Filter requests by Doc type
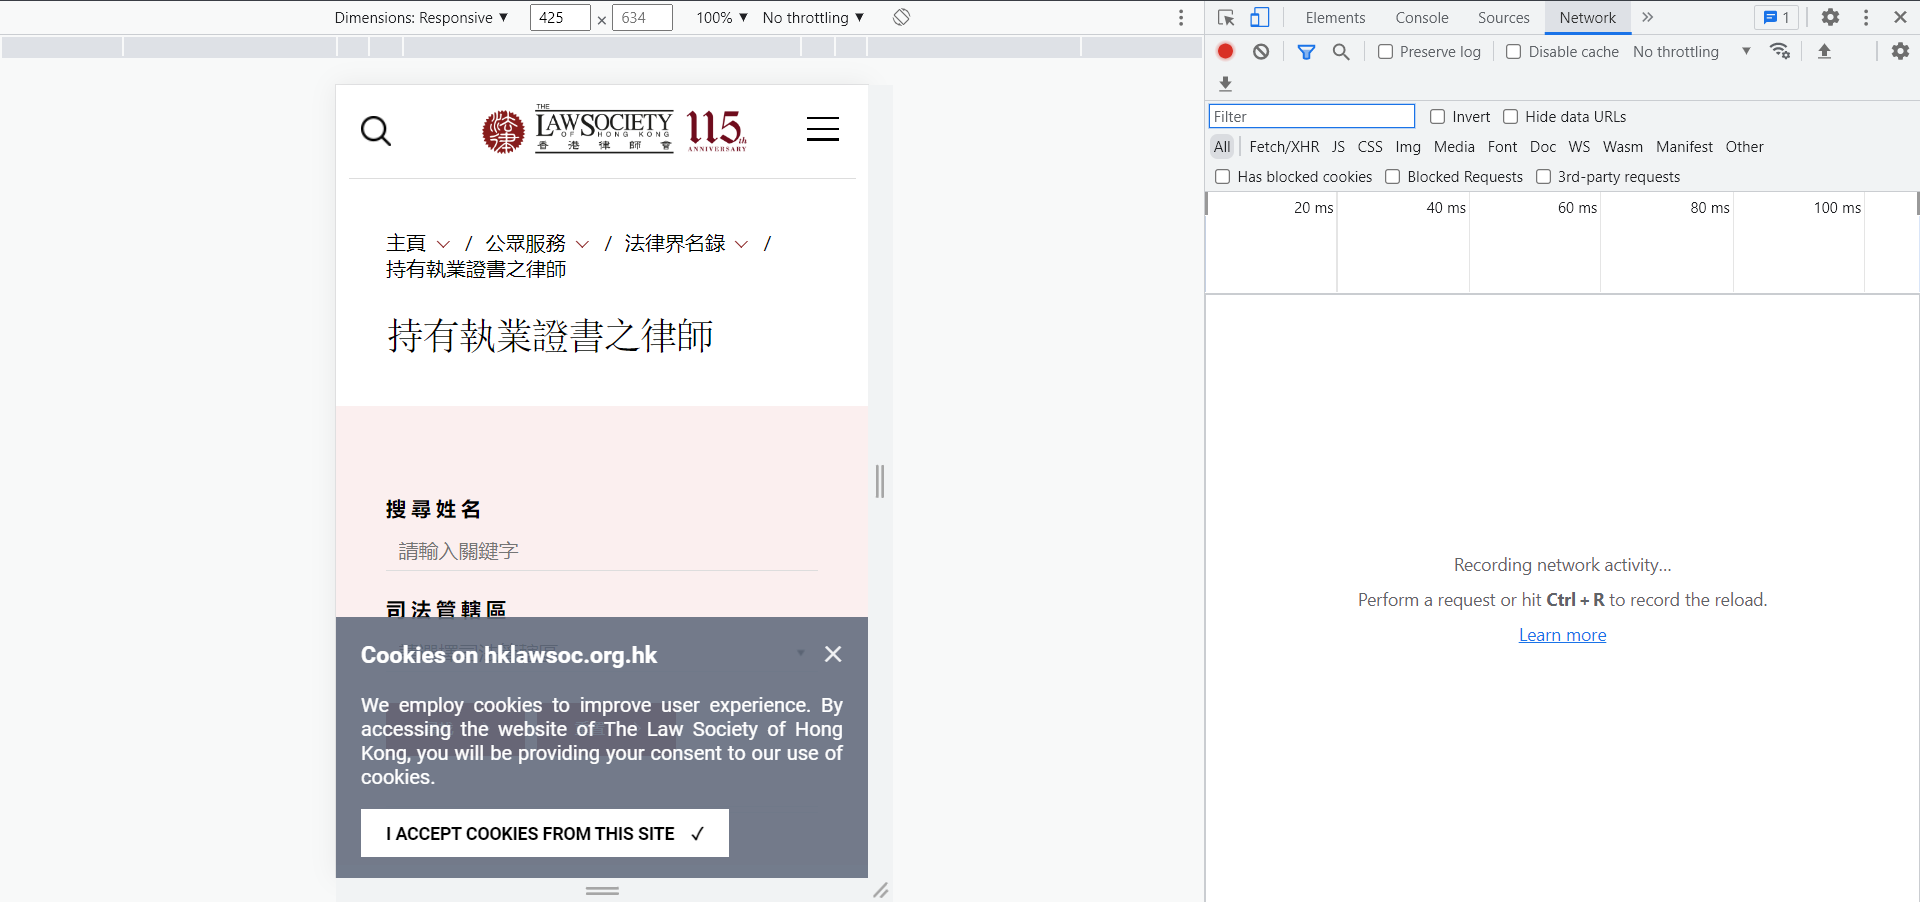This screenshot has width=1920, height=902. [1543, 146]
